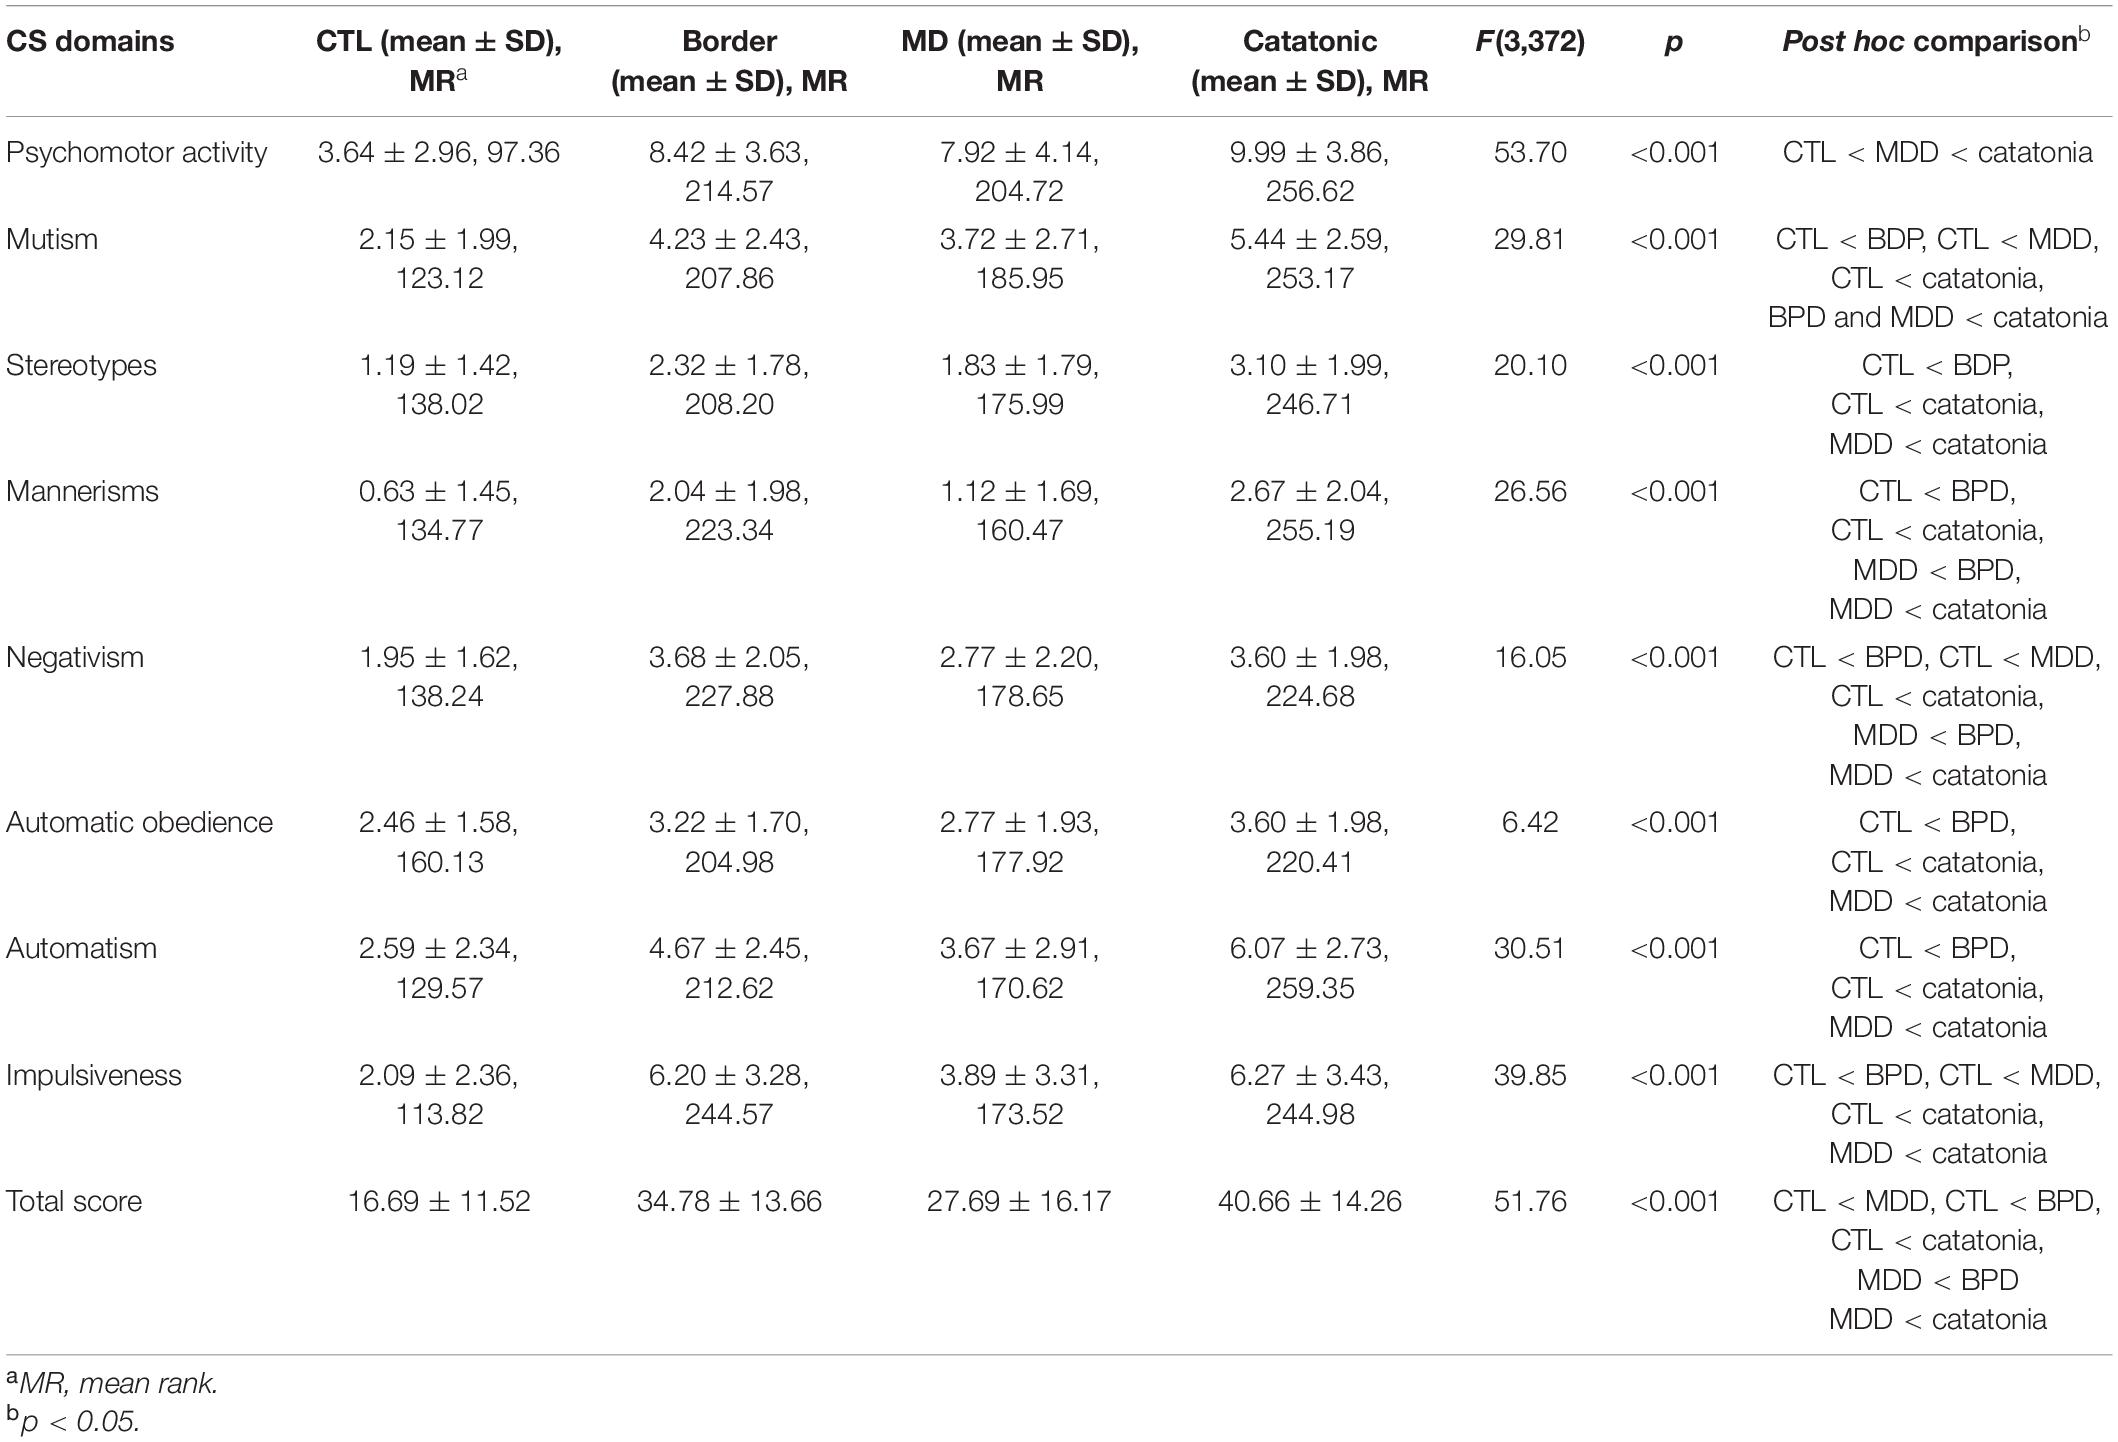Select the Psychomotor activity row label
The image size is (2118, 1442).
[x=137, y=153]
